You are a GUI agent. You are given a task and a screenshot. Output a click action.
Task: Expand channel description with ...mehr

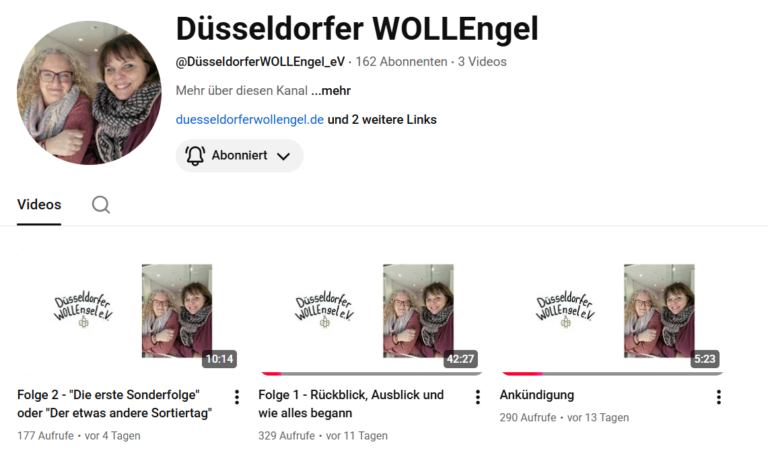point(331,91)
